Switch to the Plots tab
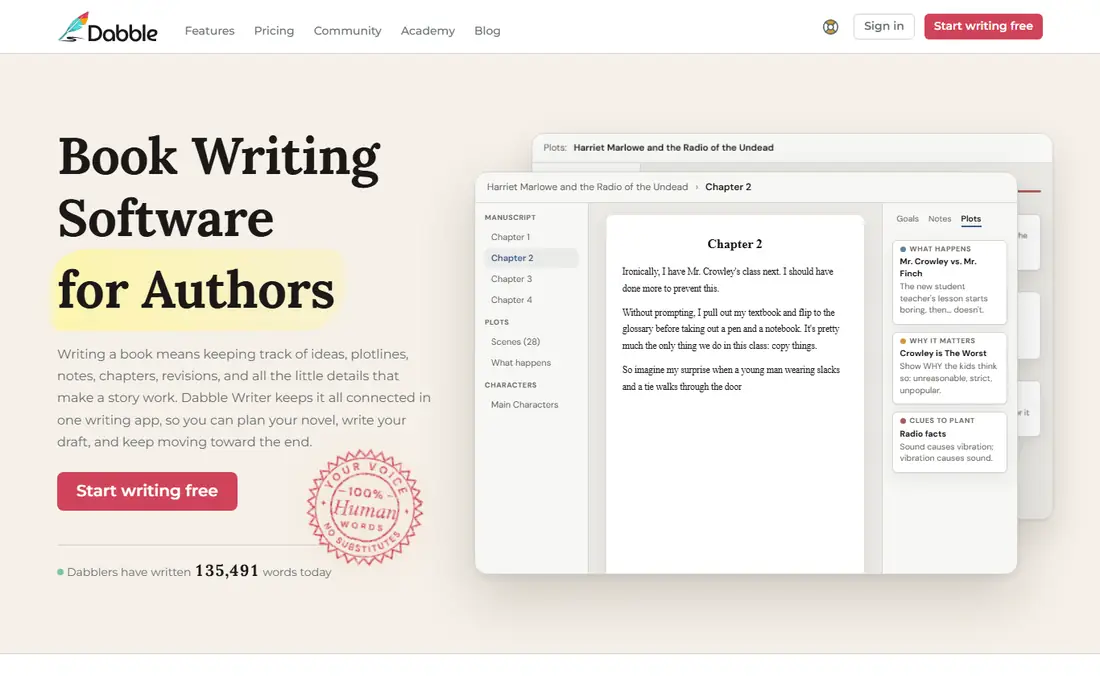This screenshot has height=688, width=1100. coord(971,219)
